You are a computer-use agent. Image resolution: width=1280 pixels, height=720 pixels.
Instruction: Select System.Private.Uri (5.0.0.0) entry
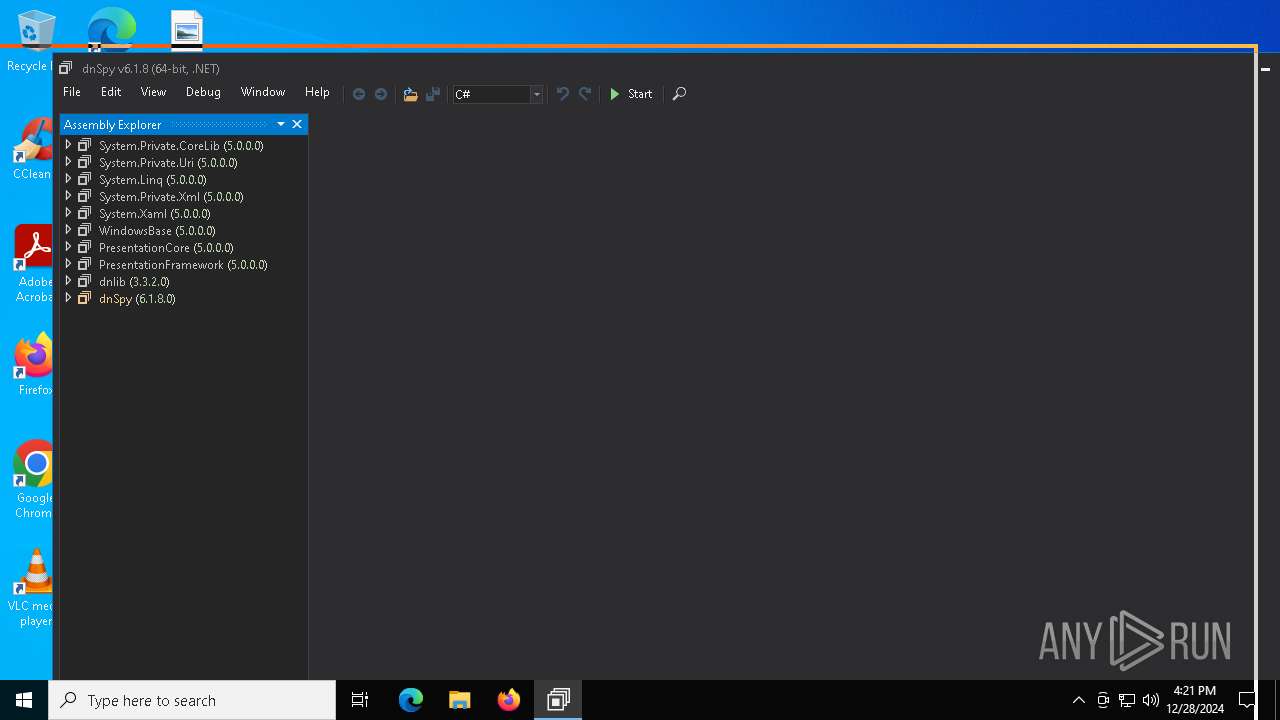(x=168, y=163)
